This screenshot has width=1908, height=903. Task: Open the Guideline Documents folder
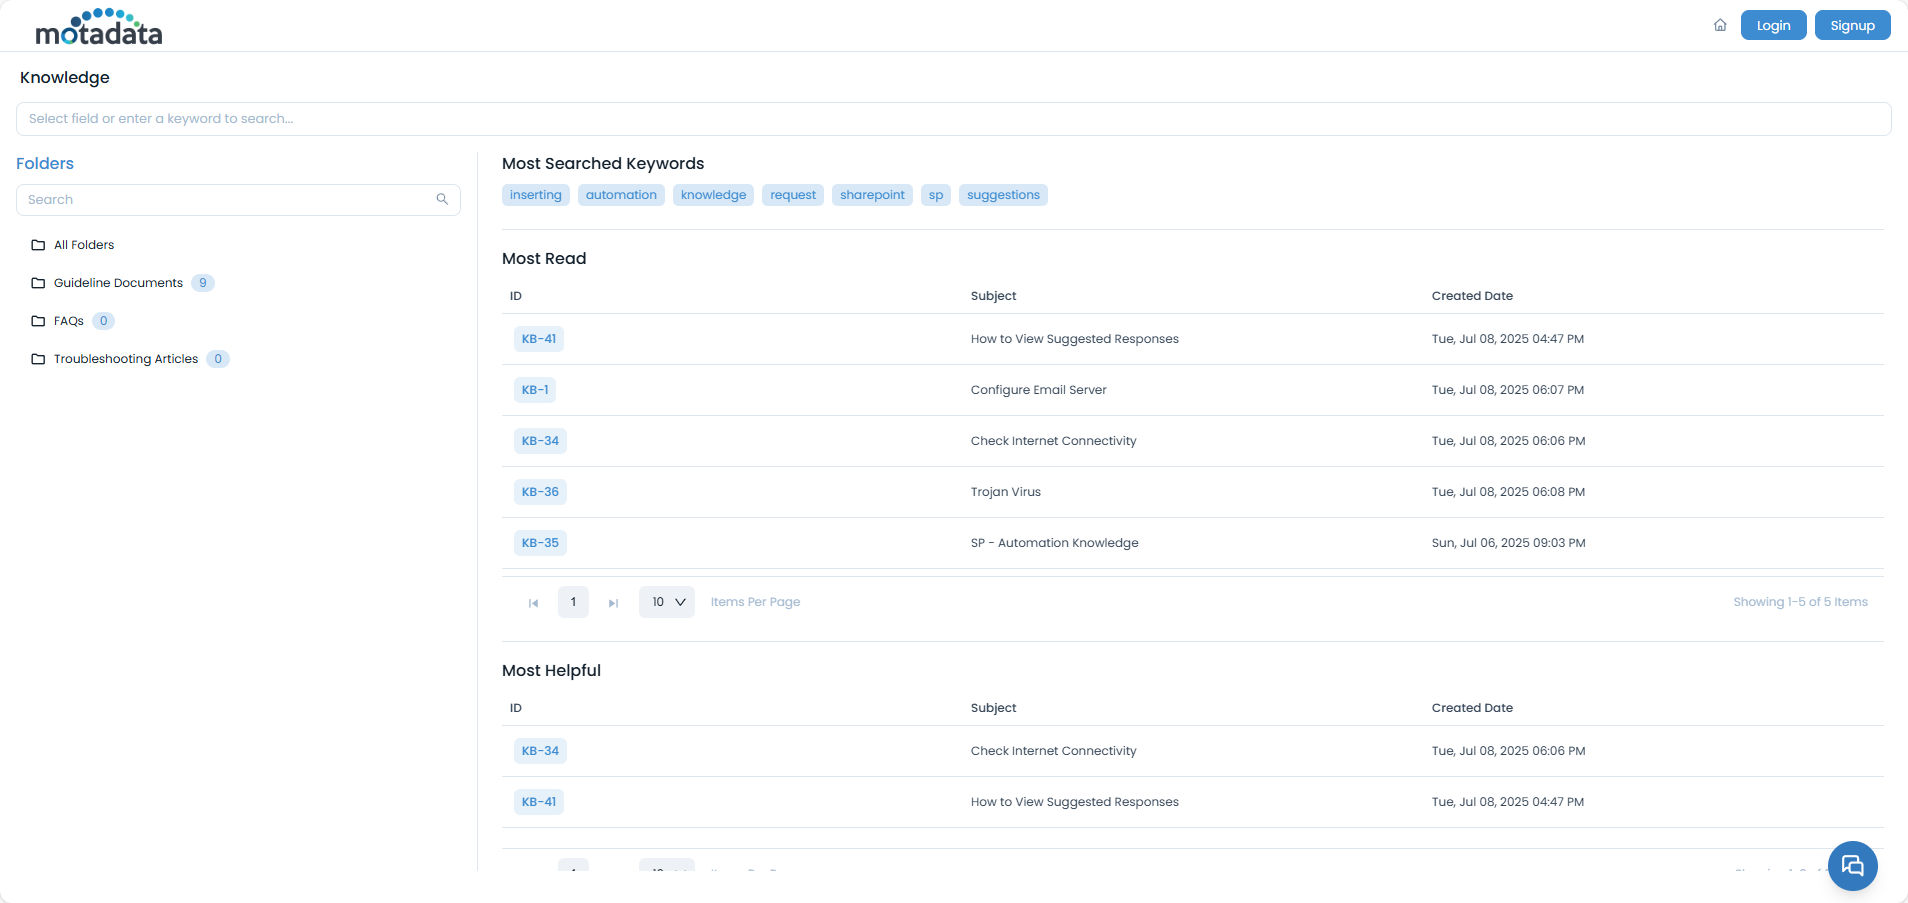(118, 283)
